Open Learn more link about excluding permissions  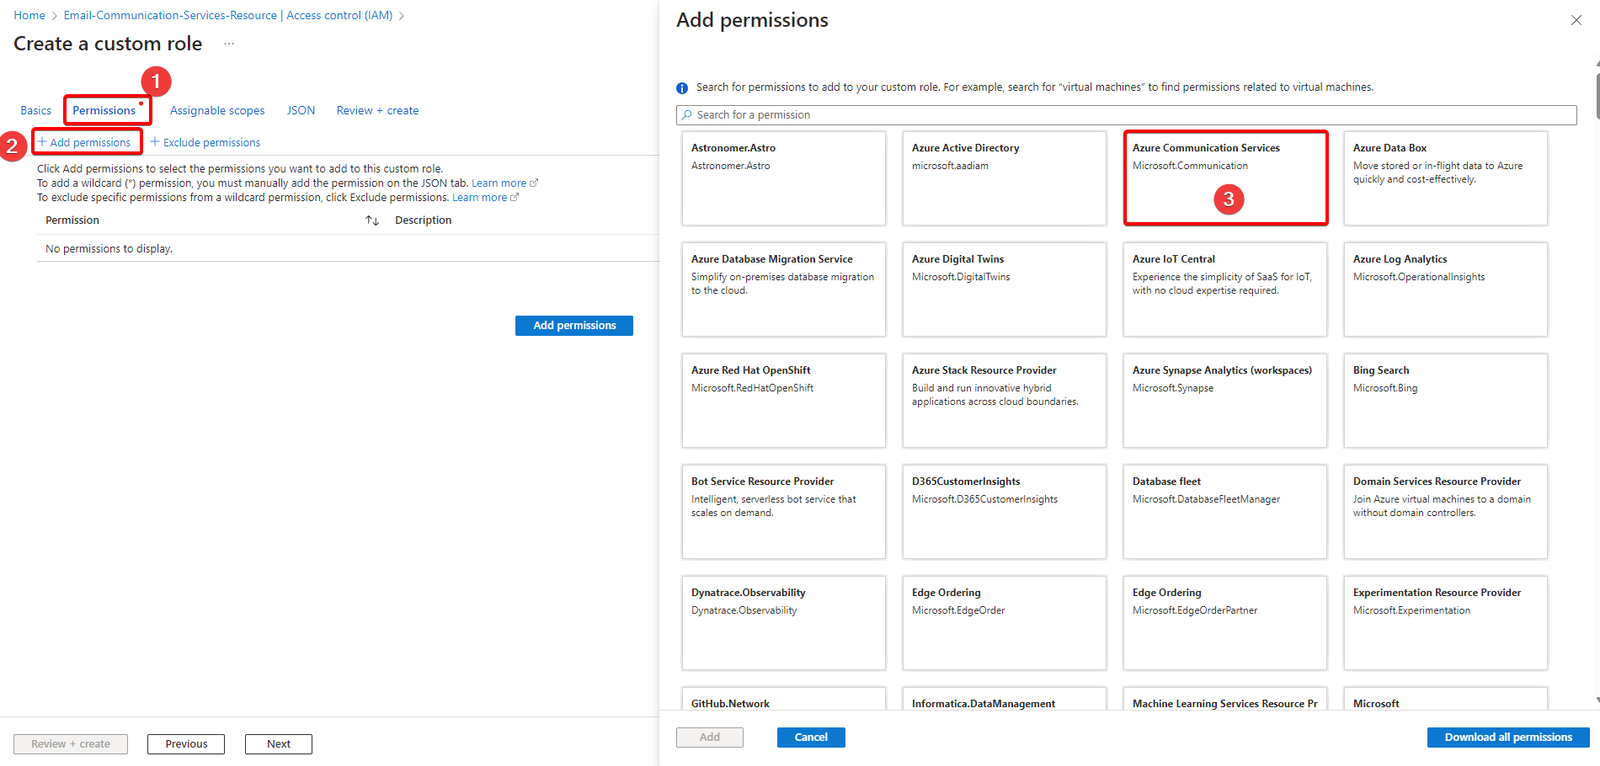(x=486, y=197)
